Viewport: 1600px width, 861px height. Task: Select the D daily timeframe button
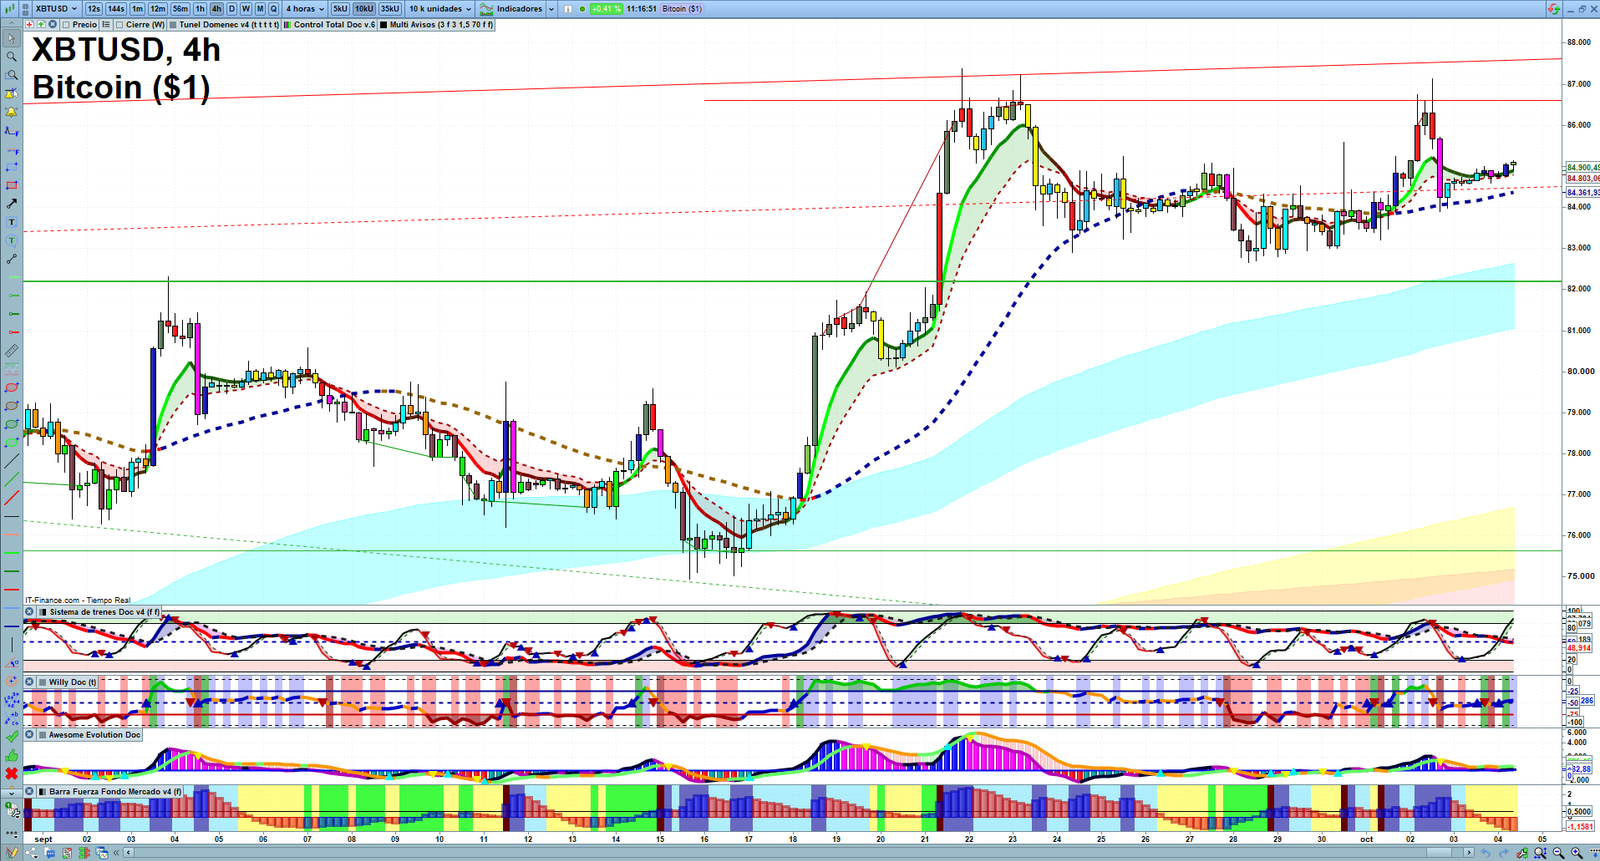click(x=232, y=9)
